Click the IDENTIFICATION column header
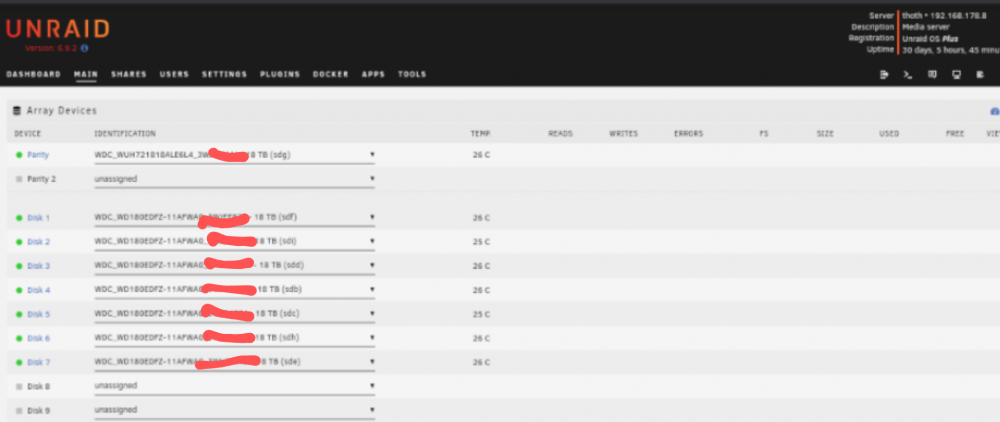 point(125,134)
